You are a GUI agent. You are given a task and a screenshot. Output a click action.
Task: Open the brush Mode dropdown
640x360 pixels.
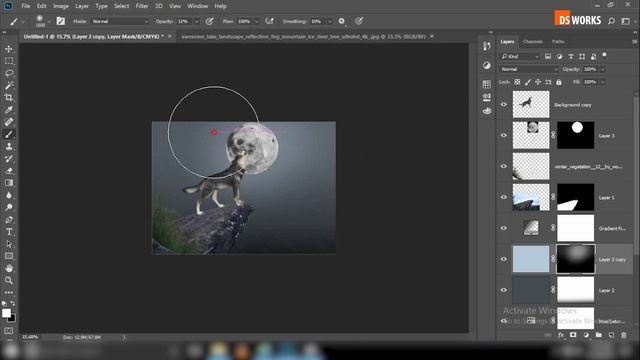(x=119, y=21)
